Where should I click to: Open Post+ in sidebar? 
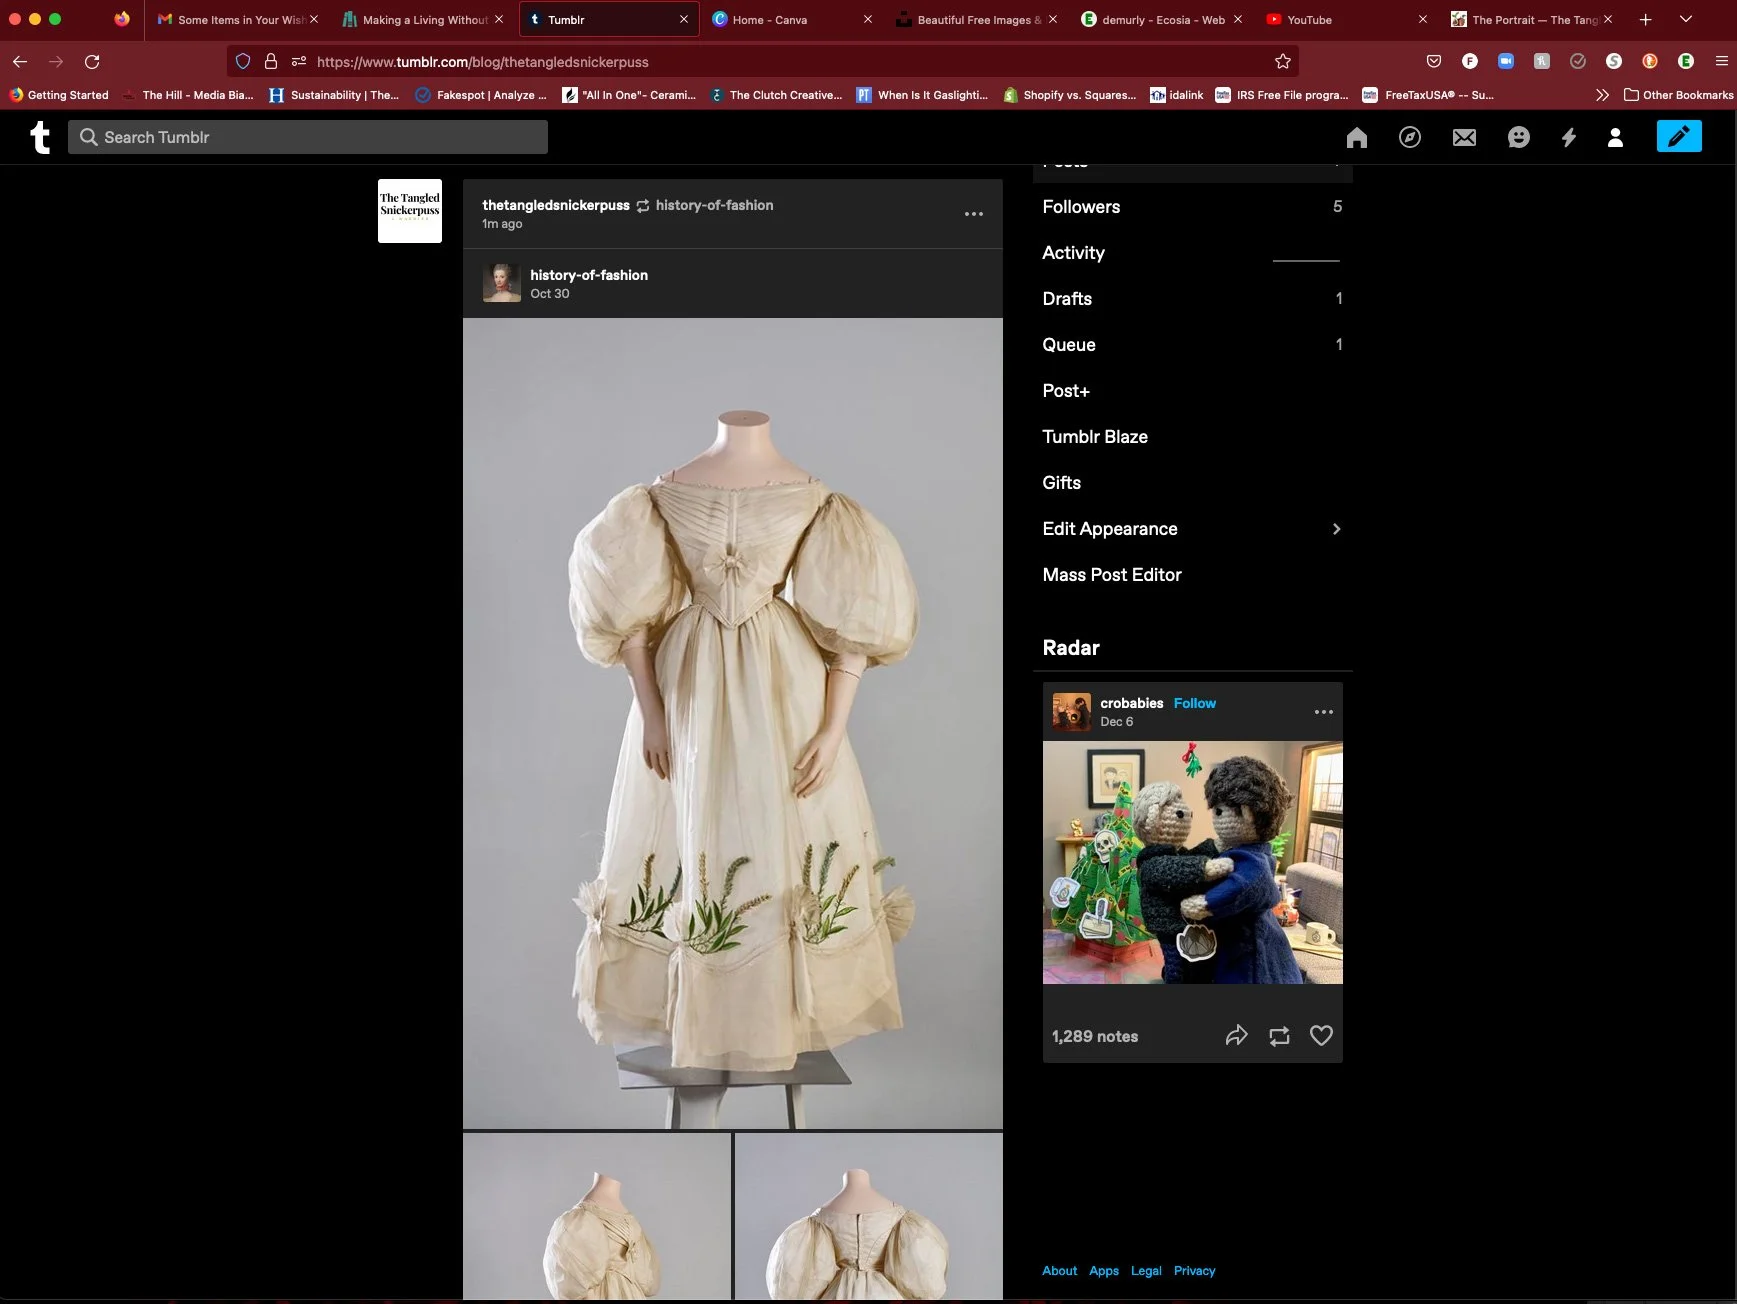click(1192, 391)
